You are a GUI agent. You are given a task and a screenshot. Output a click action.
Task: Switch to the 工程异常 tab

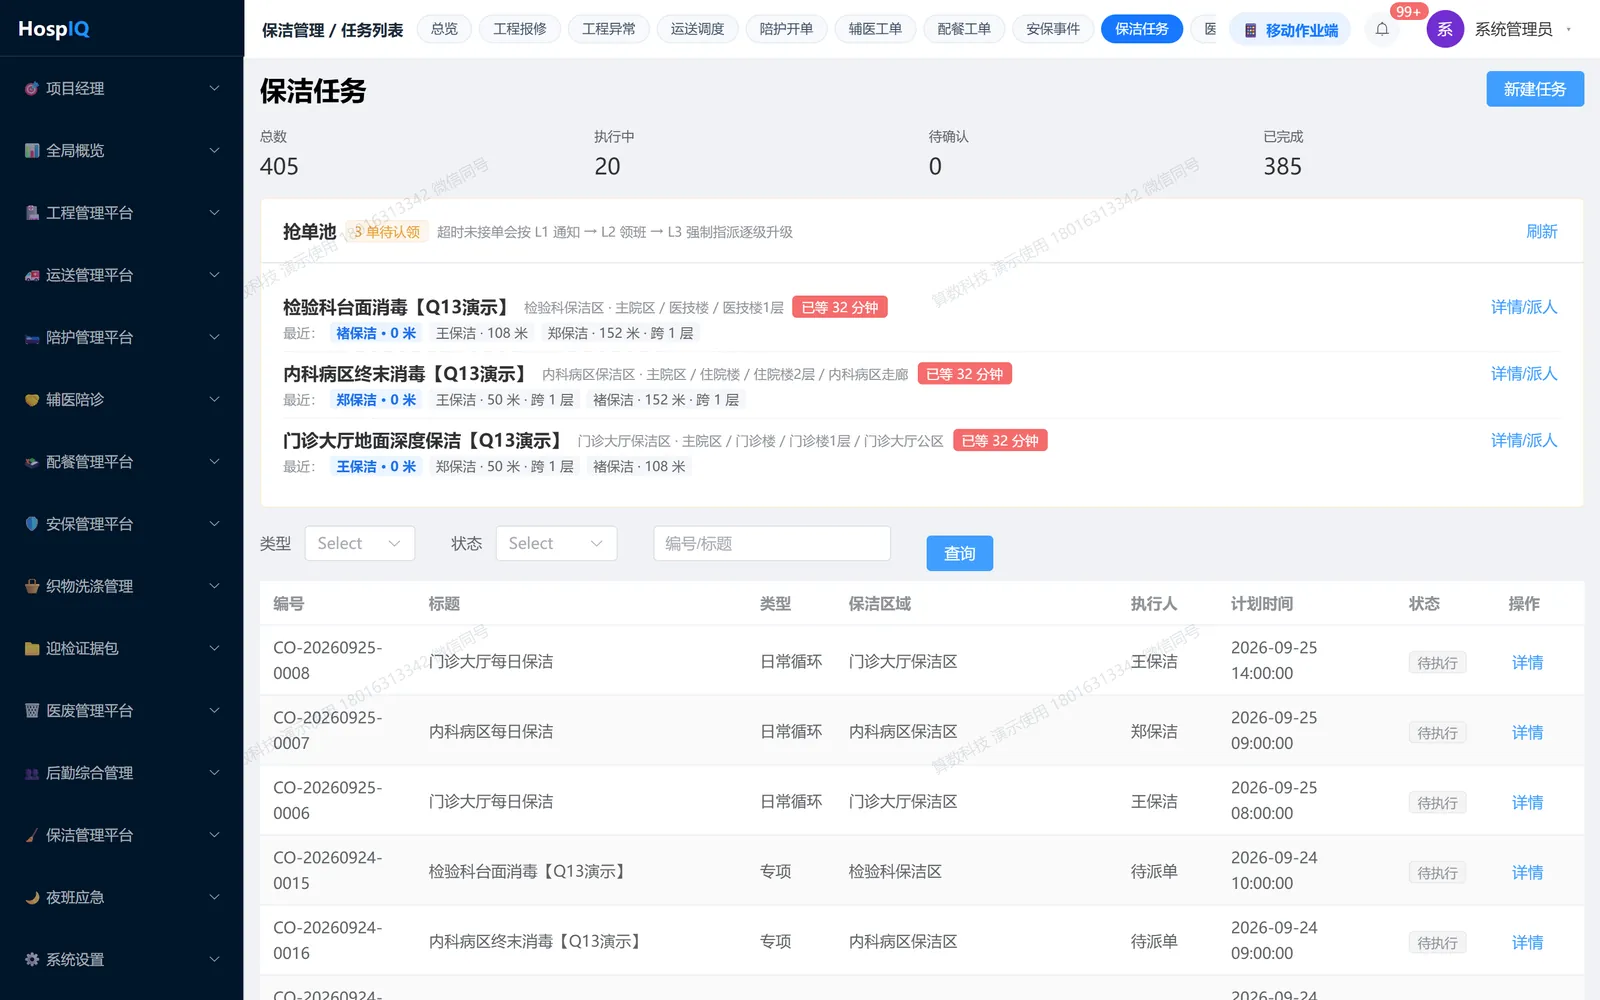609,29
